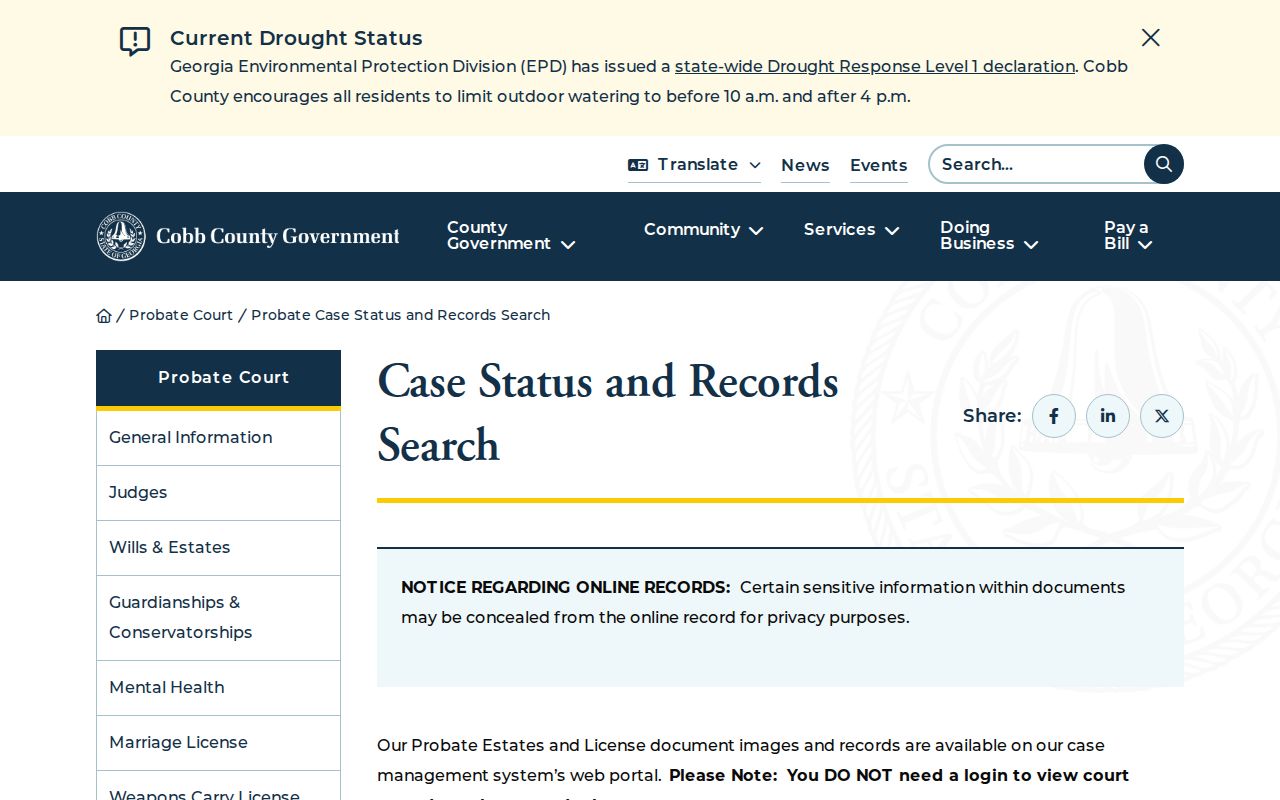Open the News link
The image size is (1280, 800).
tap(805, 166)
